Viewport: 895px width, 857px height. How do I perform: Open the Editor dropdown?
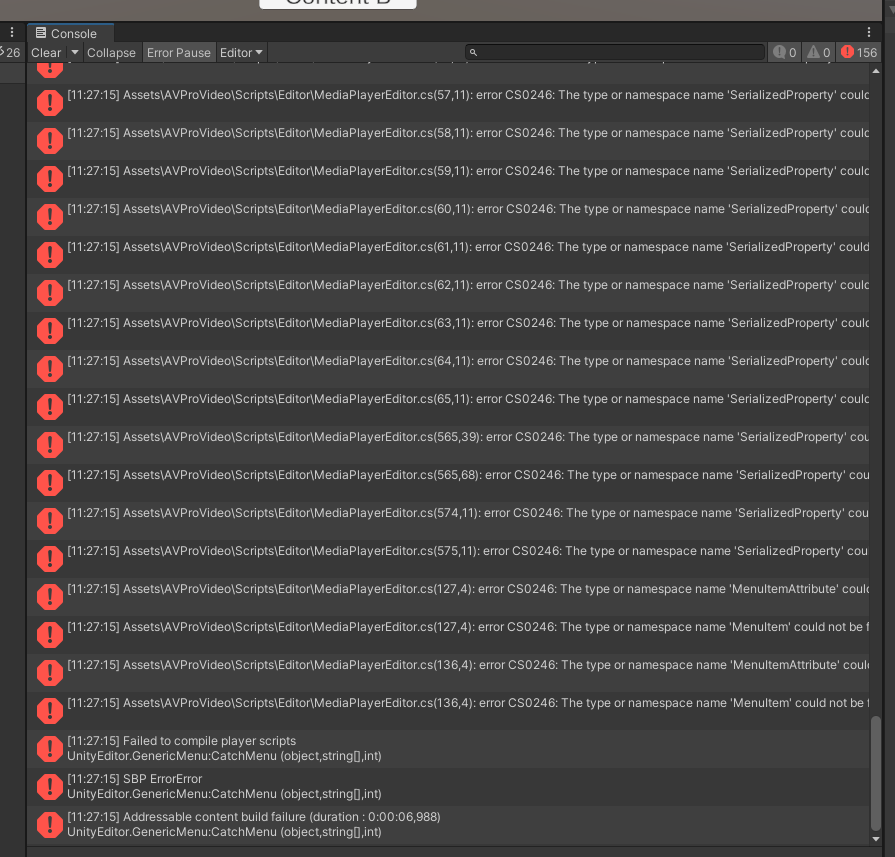[x=240, y=52]
